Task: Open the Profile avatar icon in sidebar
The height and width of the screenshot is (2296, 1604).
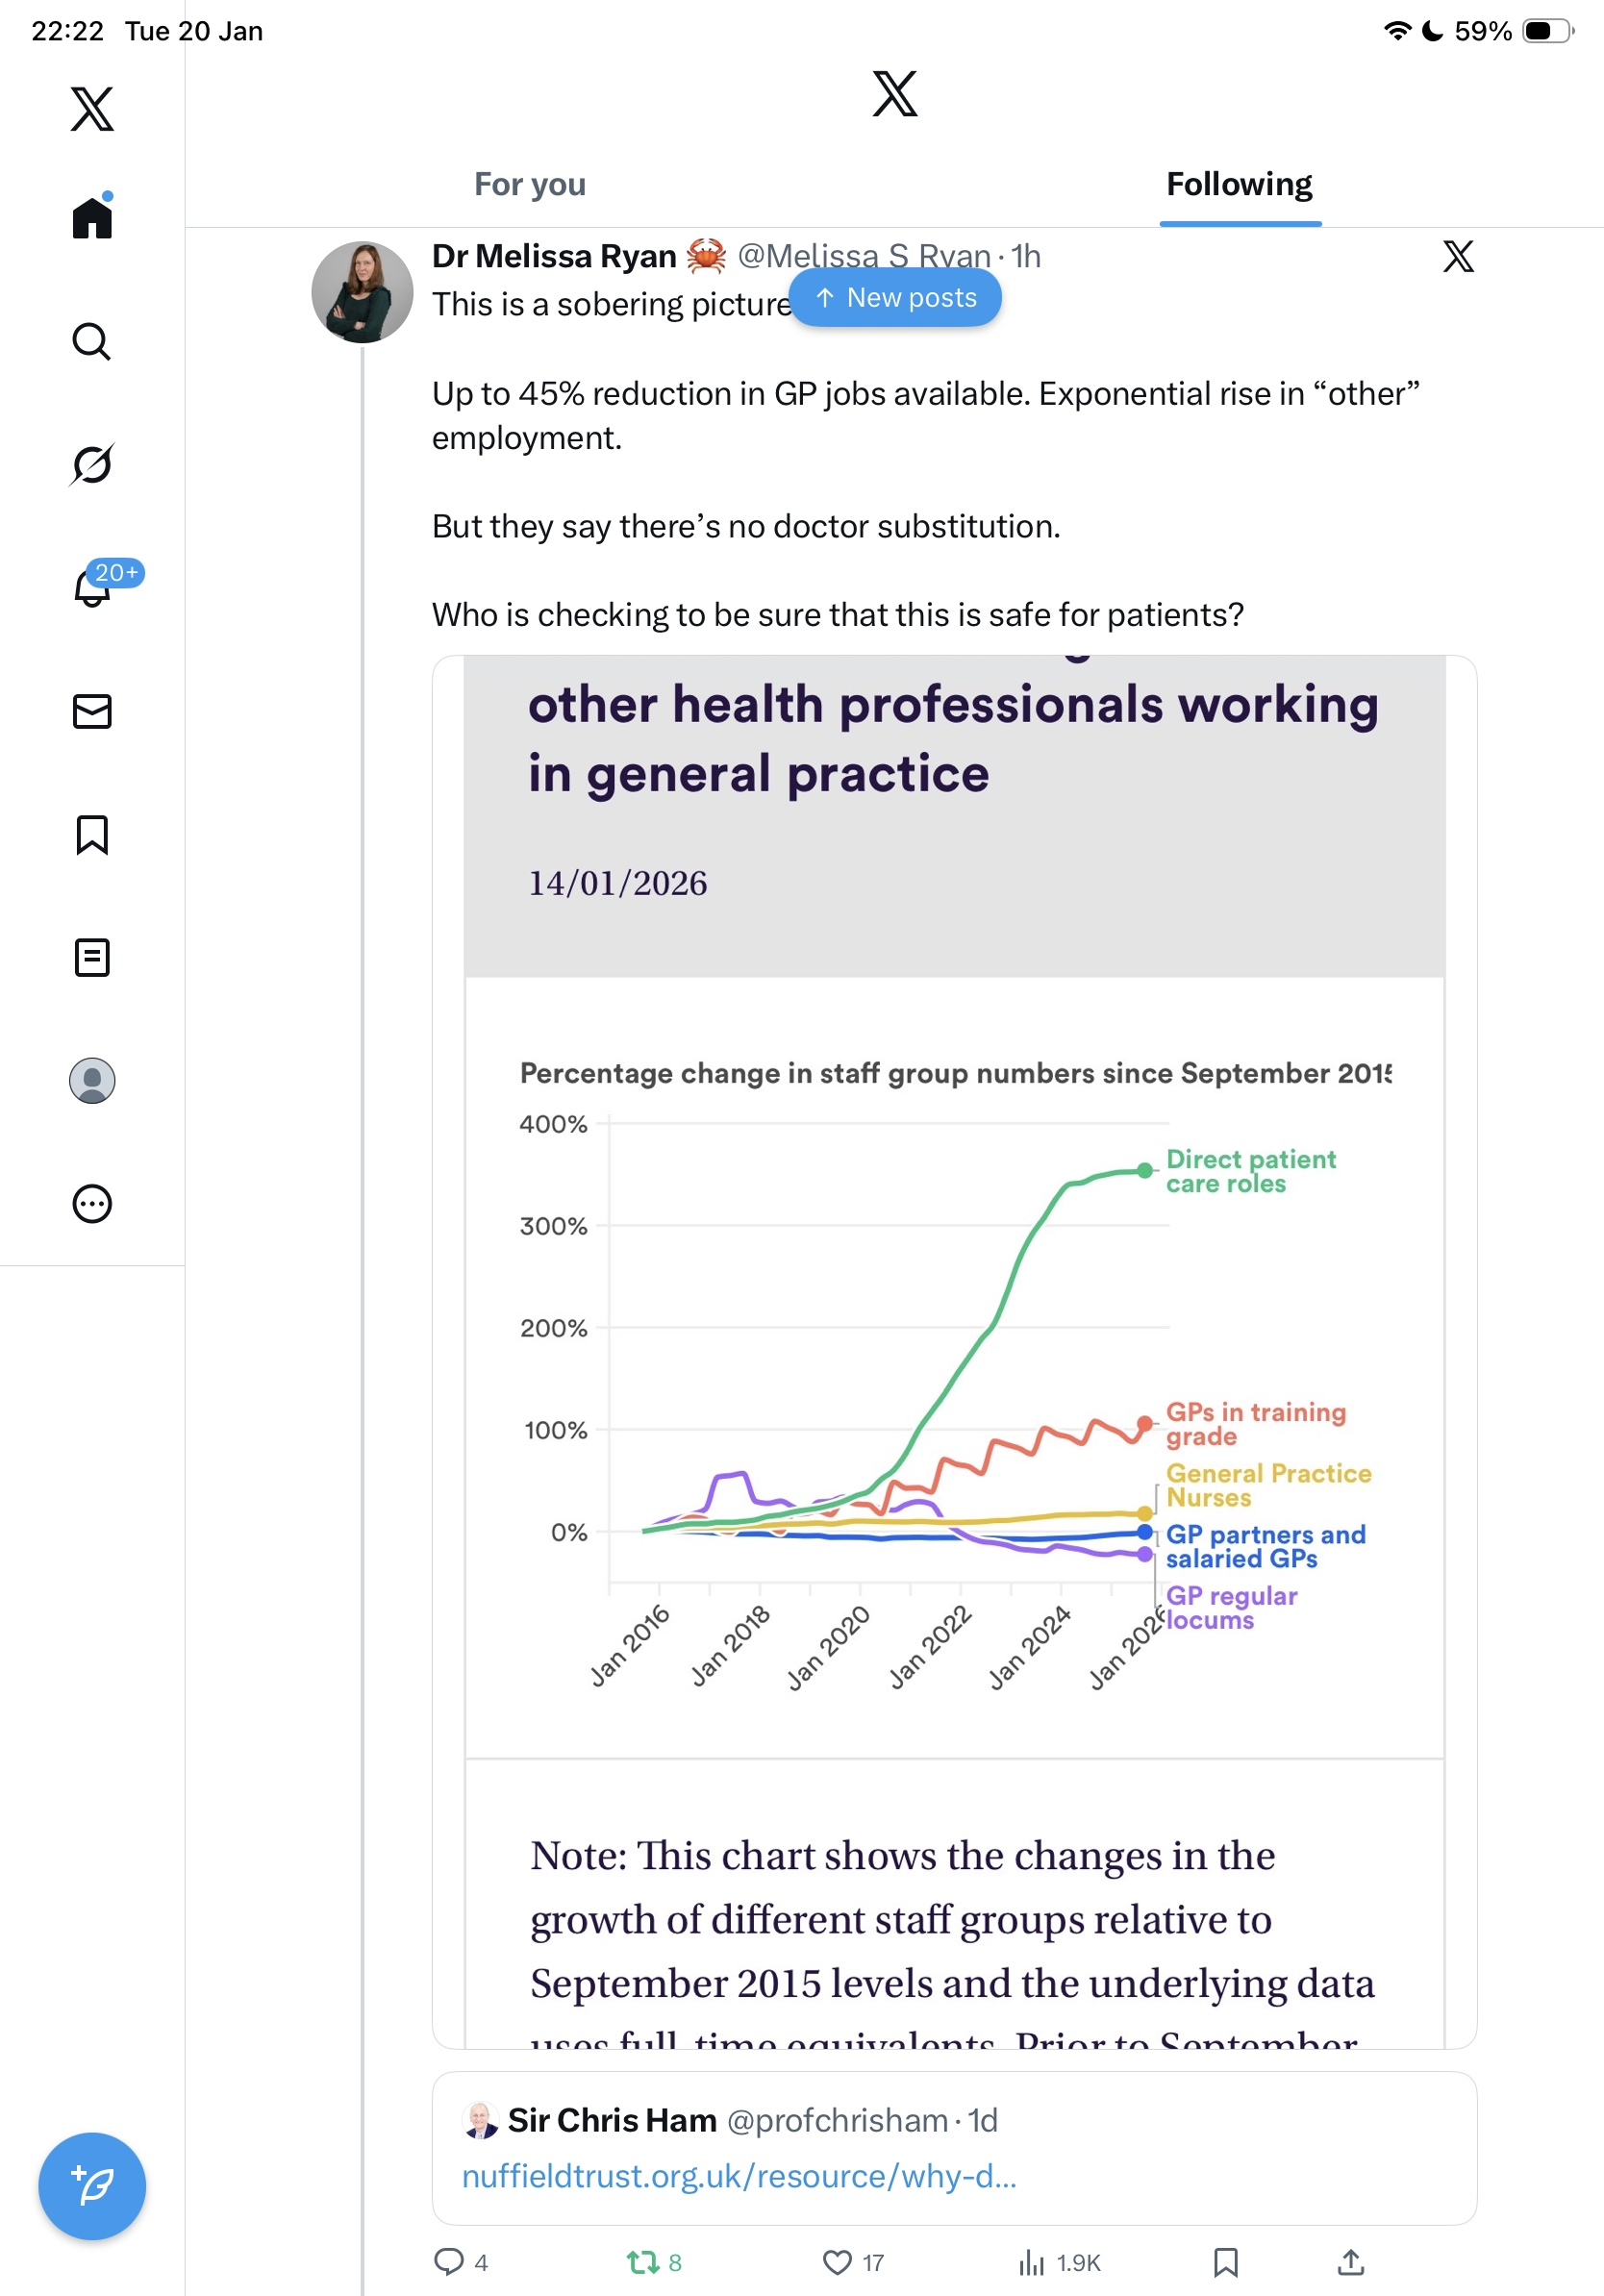Action: click(x=91, y=1080)
